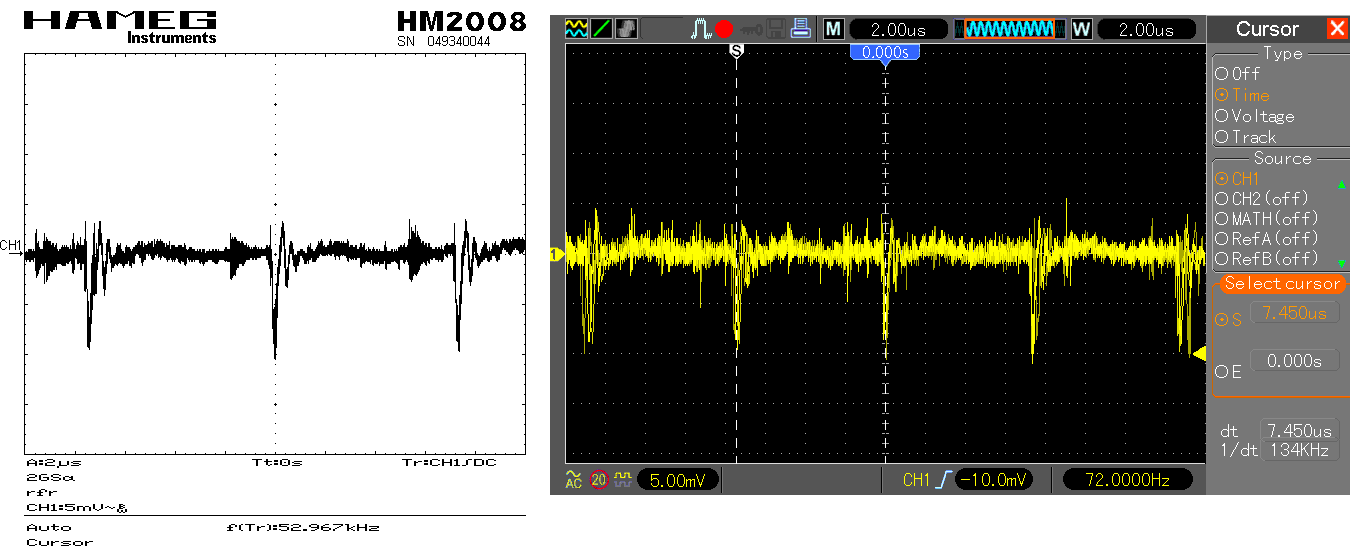Click the floppy disk save icon
The height and width of the screenshot is (549, 1350).
tap(776, 29)
